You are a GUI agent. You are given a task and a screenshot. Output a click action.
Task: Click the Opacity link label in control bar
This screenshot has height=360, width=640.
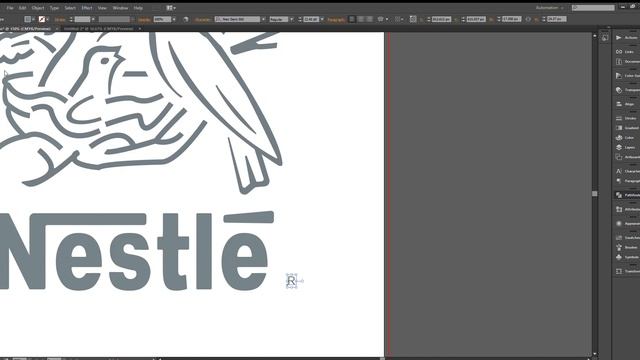click(x=144, y=19)
